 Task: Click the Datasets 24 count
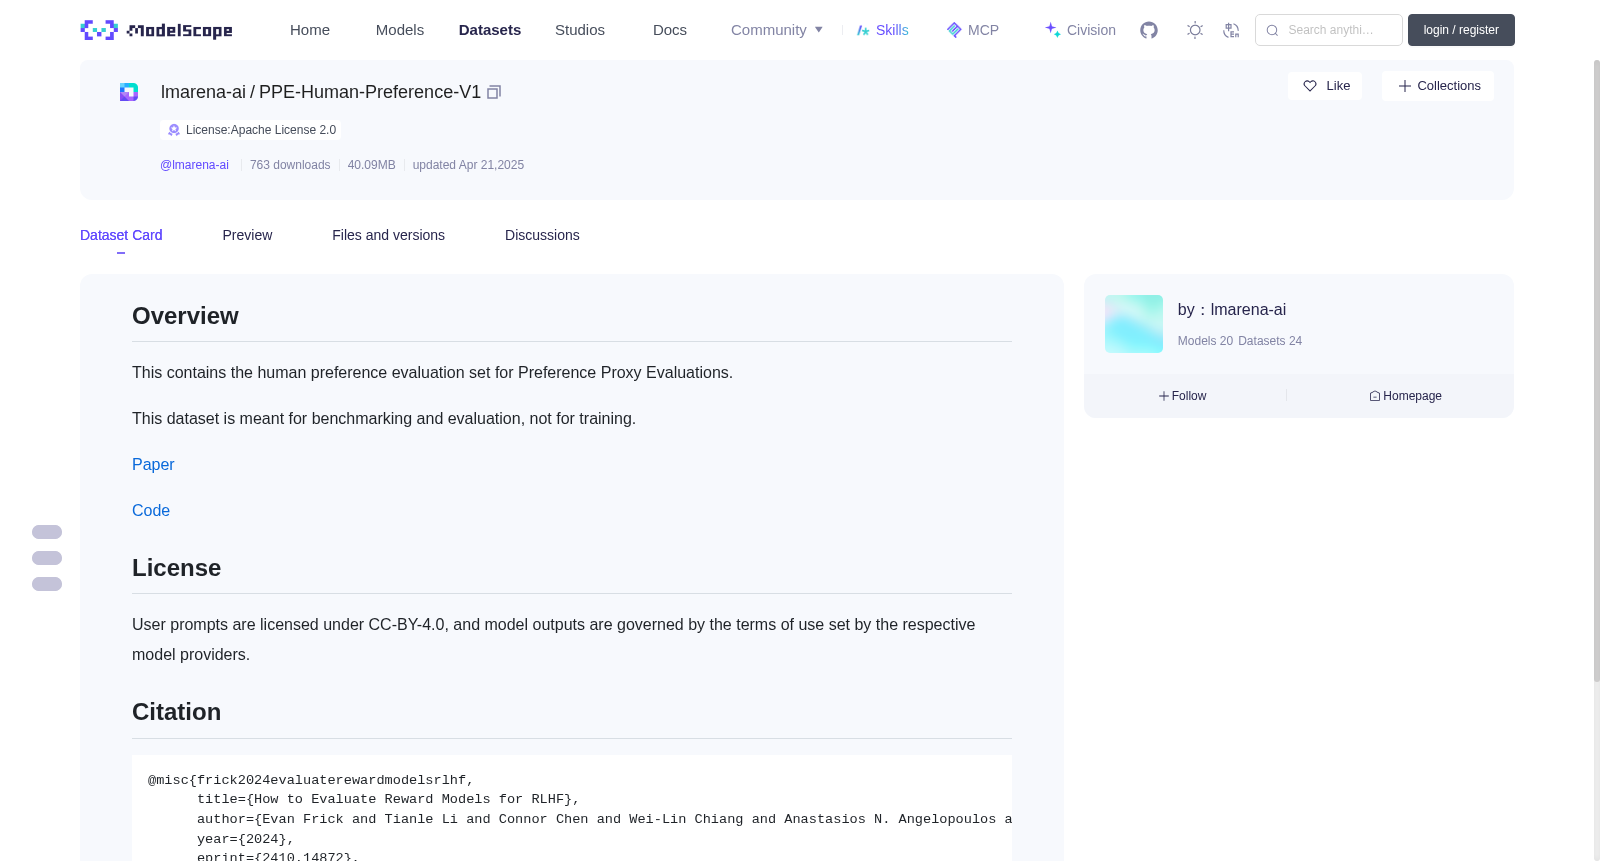pos(1270,341)
